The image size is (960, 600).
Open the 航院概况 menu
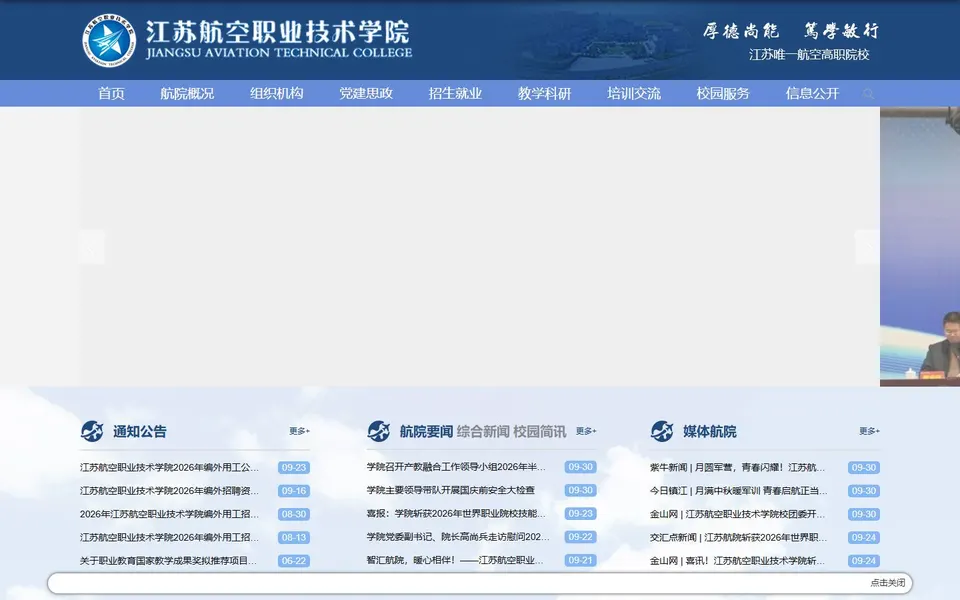(187, 94)
